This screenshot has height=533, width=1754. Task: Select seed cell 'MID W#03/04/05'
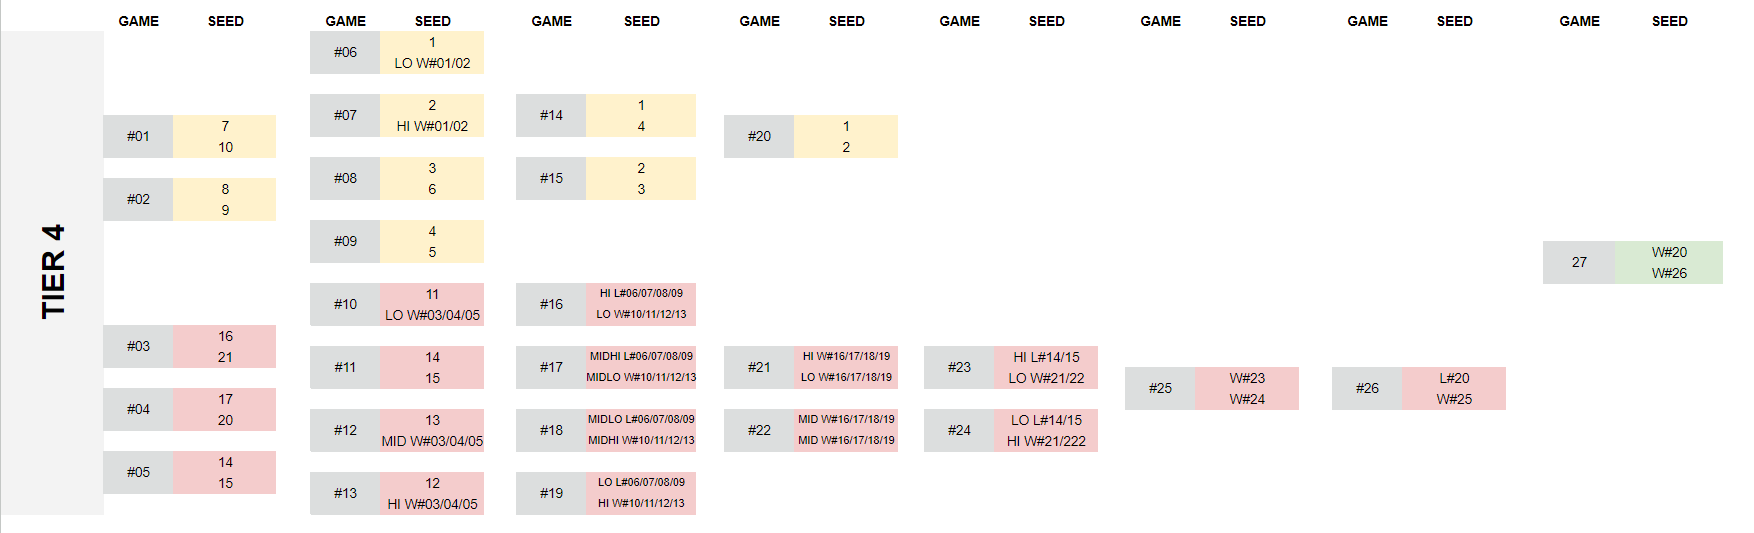coord(432,430)
